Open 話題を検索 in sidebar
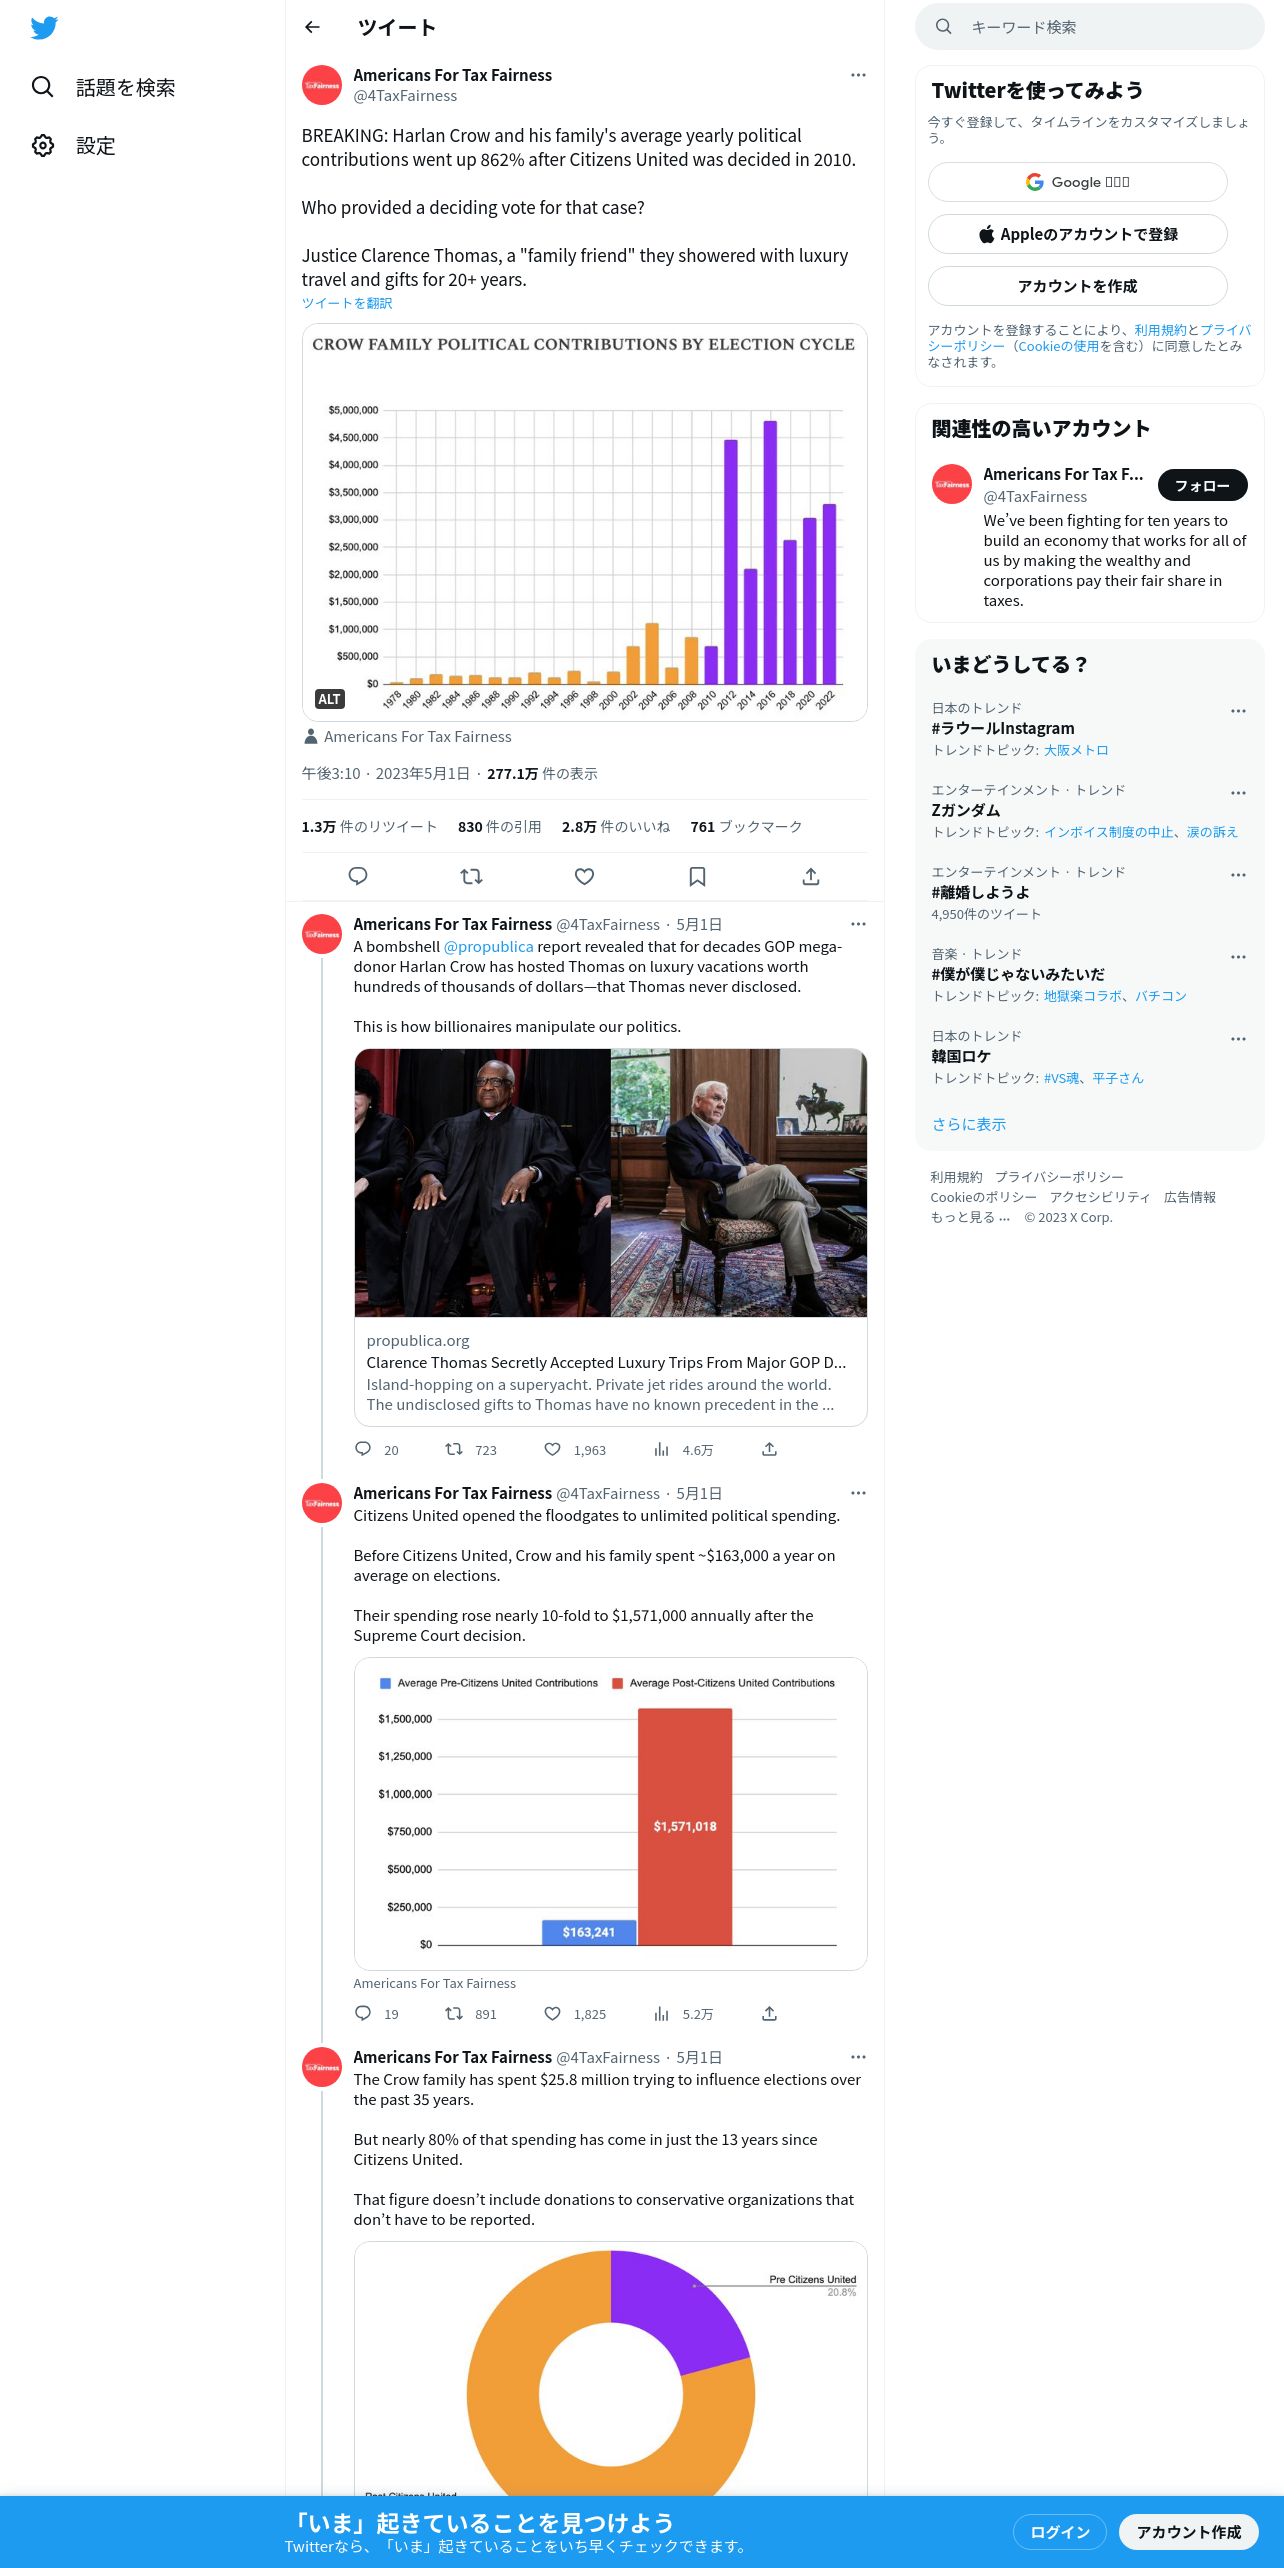1284x2568 pixels. [x=103, y=88]
